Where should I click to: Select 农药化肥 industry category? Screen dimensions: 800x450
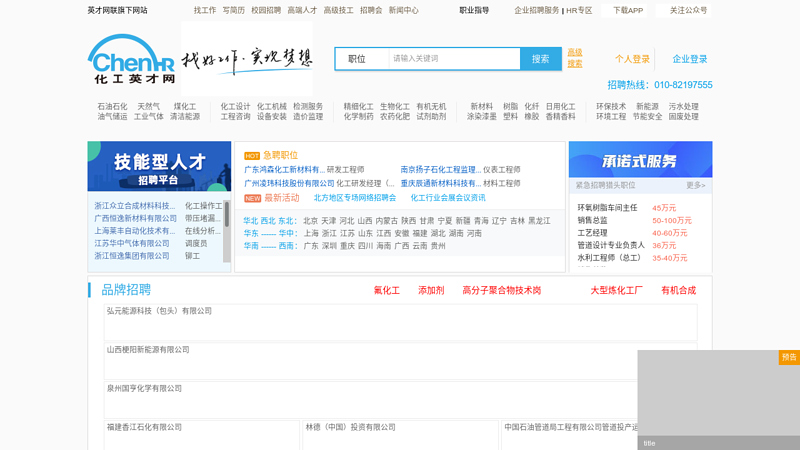(394, 117)
